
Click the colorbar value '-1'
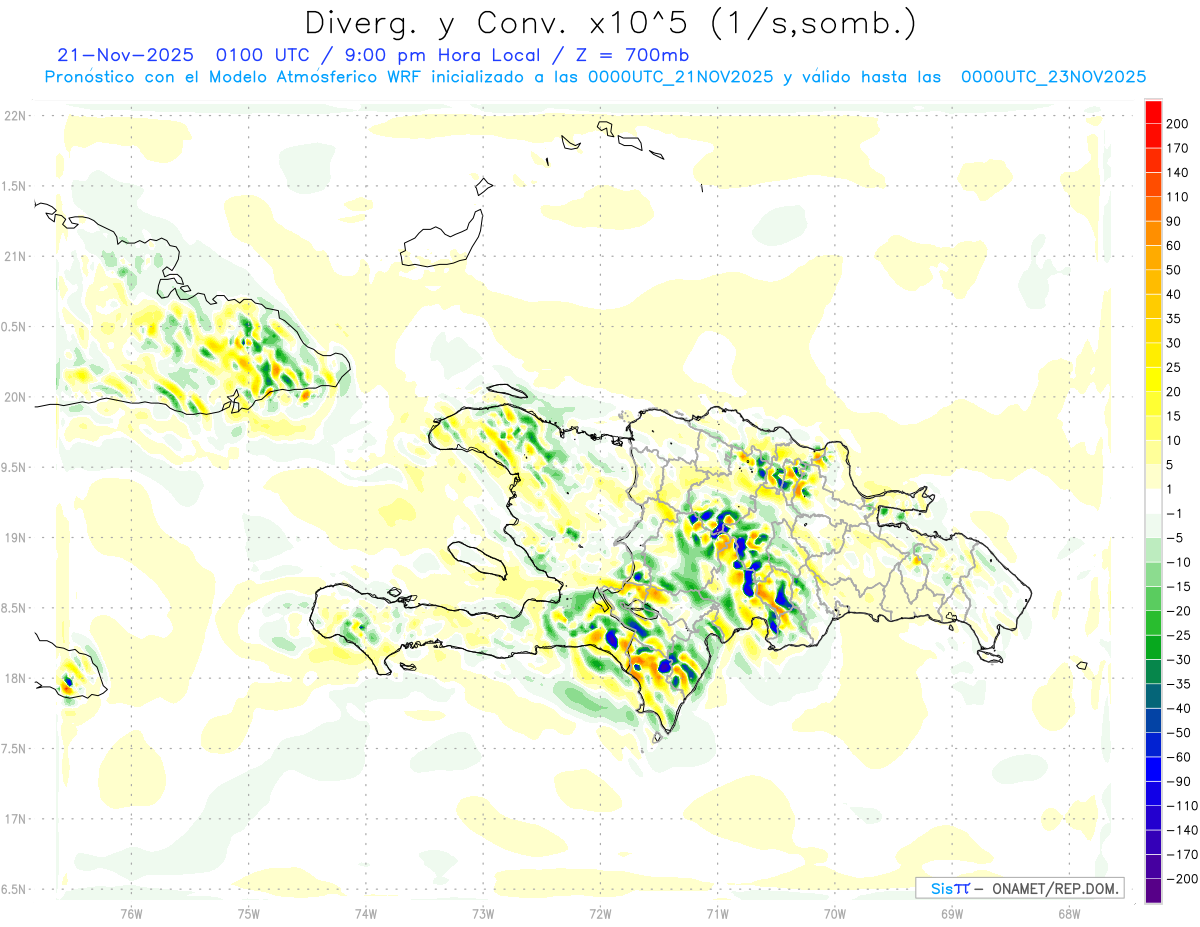point(1173,513)
